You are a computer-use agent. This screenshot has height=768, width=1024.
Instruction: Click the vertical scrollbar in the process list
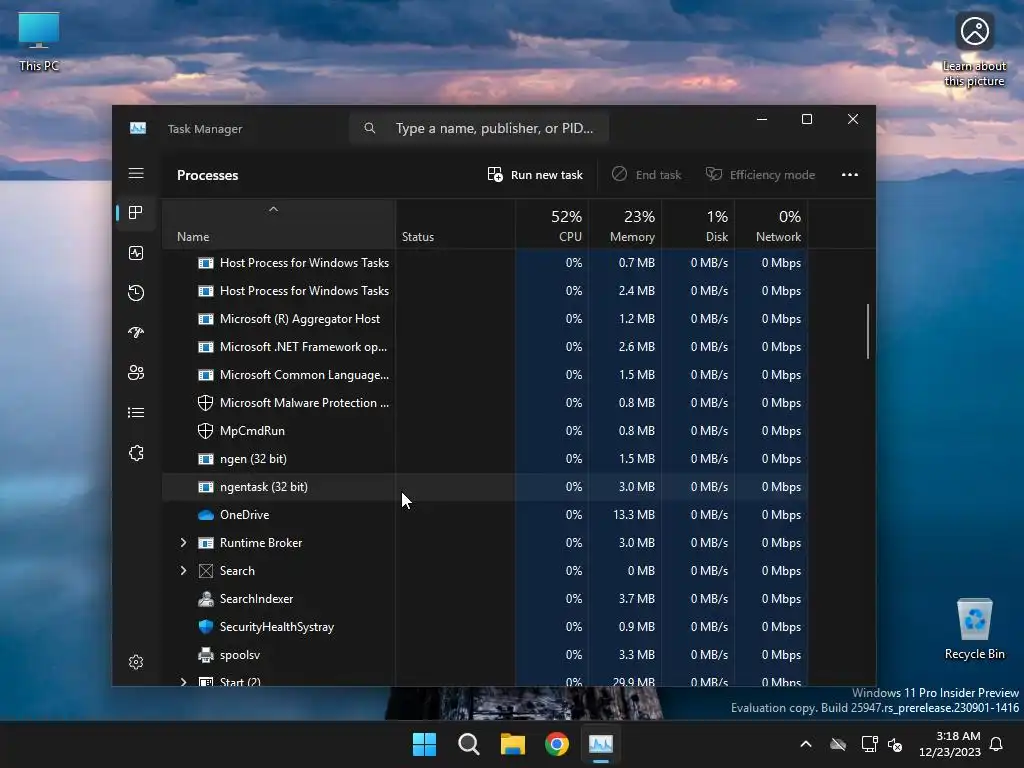(x=868, y=331)
